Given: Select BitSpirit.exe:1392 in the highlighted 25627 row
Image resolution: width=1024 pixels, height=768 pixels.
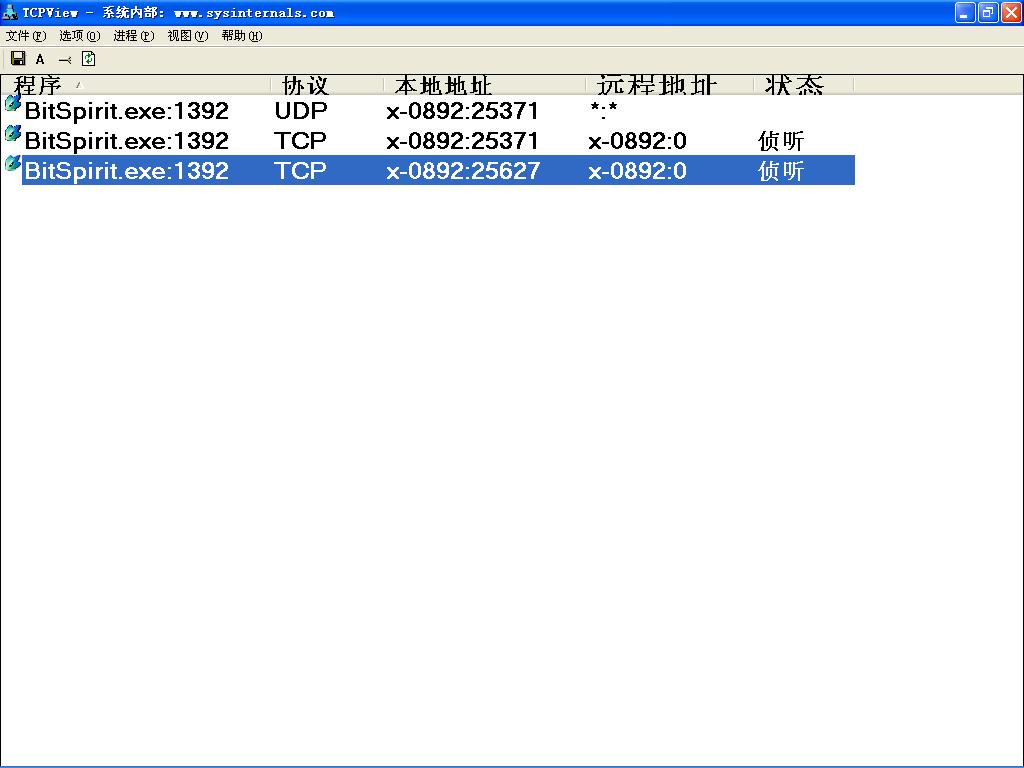Looking at the screenshot, I should 127,171.
